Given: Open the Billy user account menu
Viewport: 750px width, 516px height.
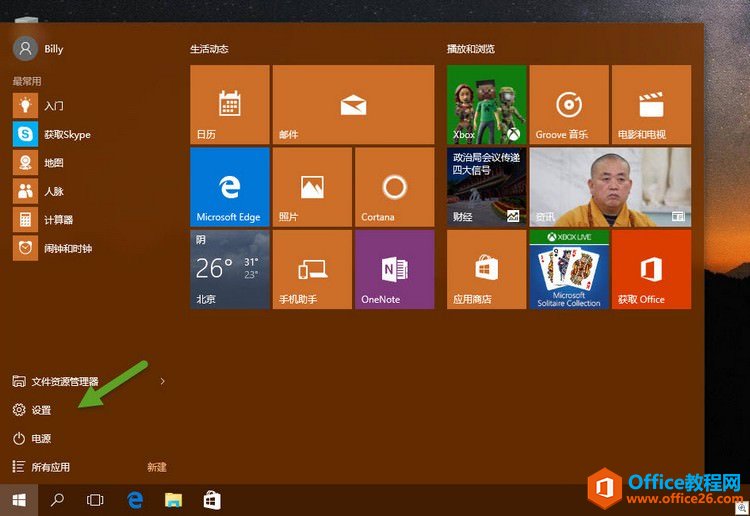Looking at the screenshot, I should [38, 49].
